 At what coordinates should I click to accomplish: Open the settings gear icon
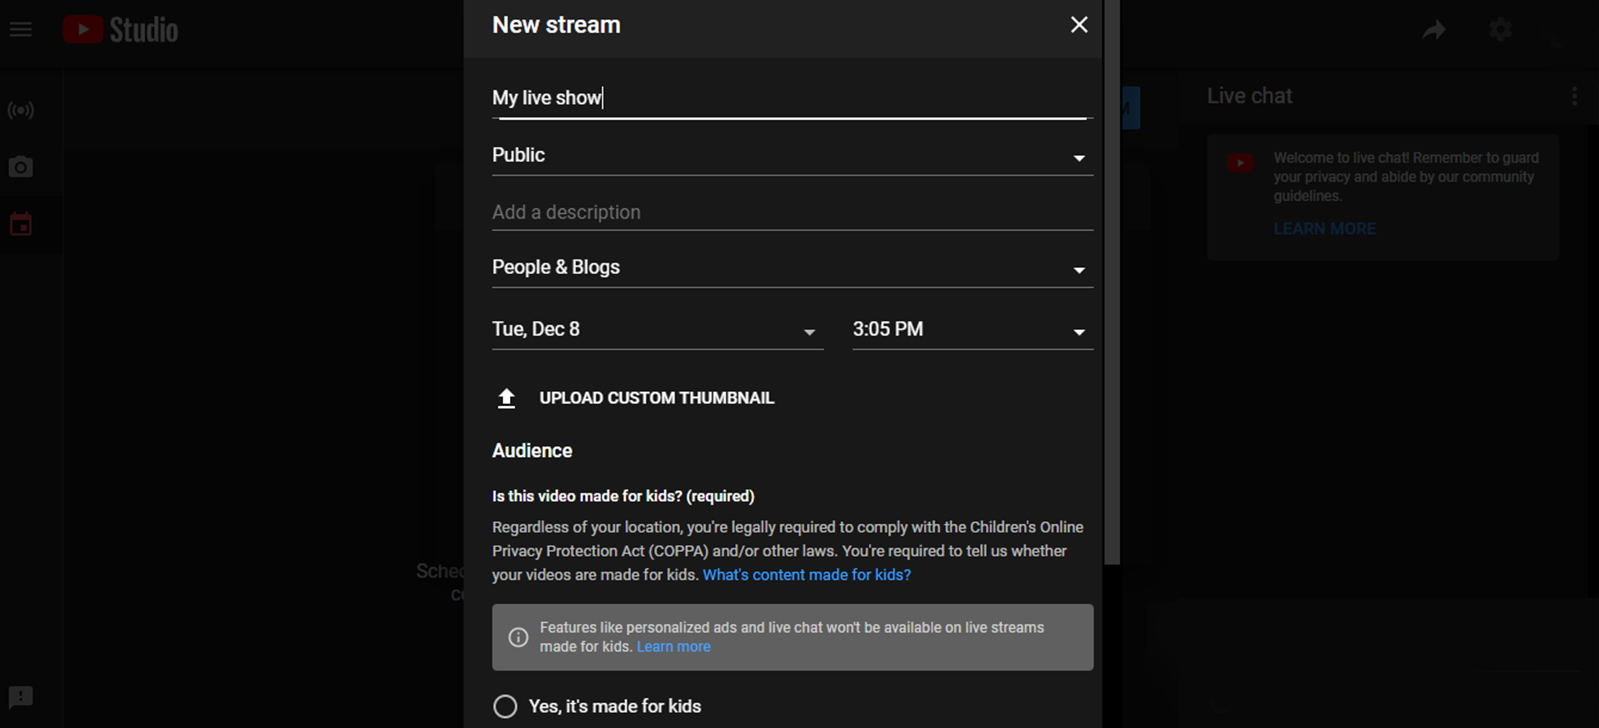(1500, 30)
